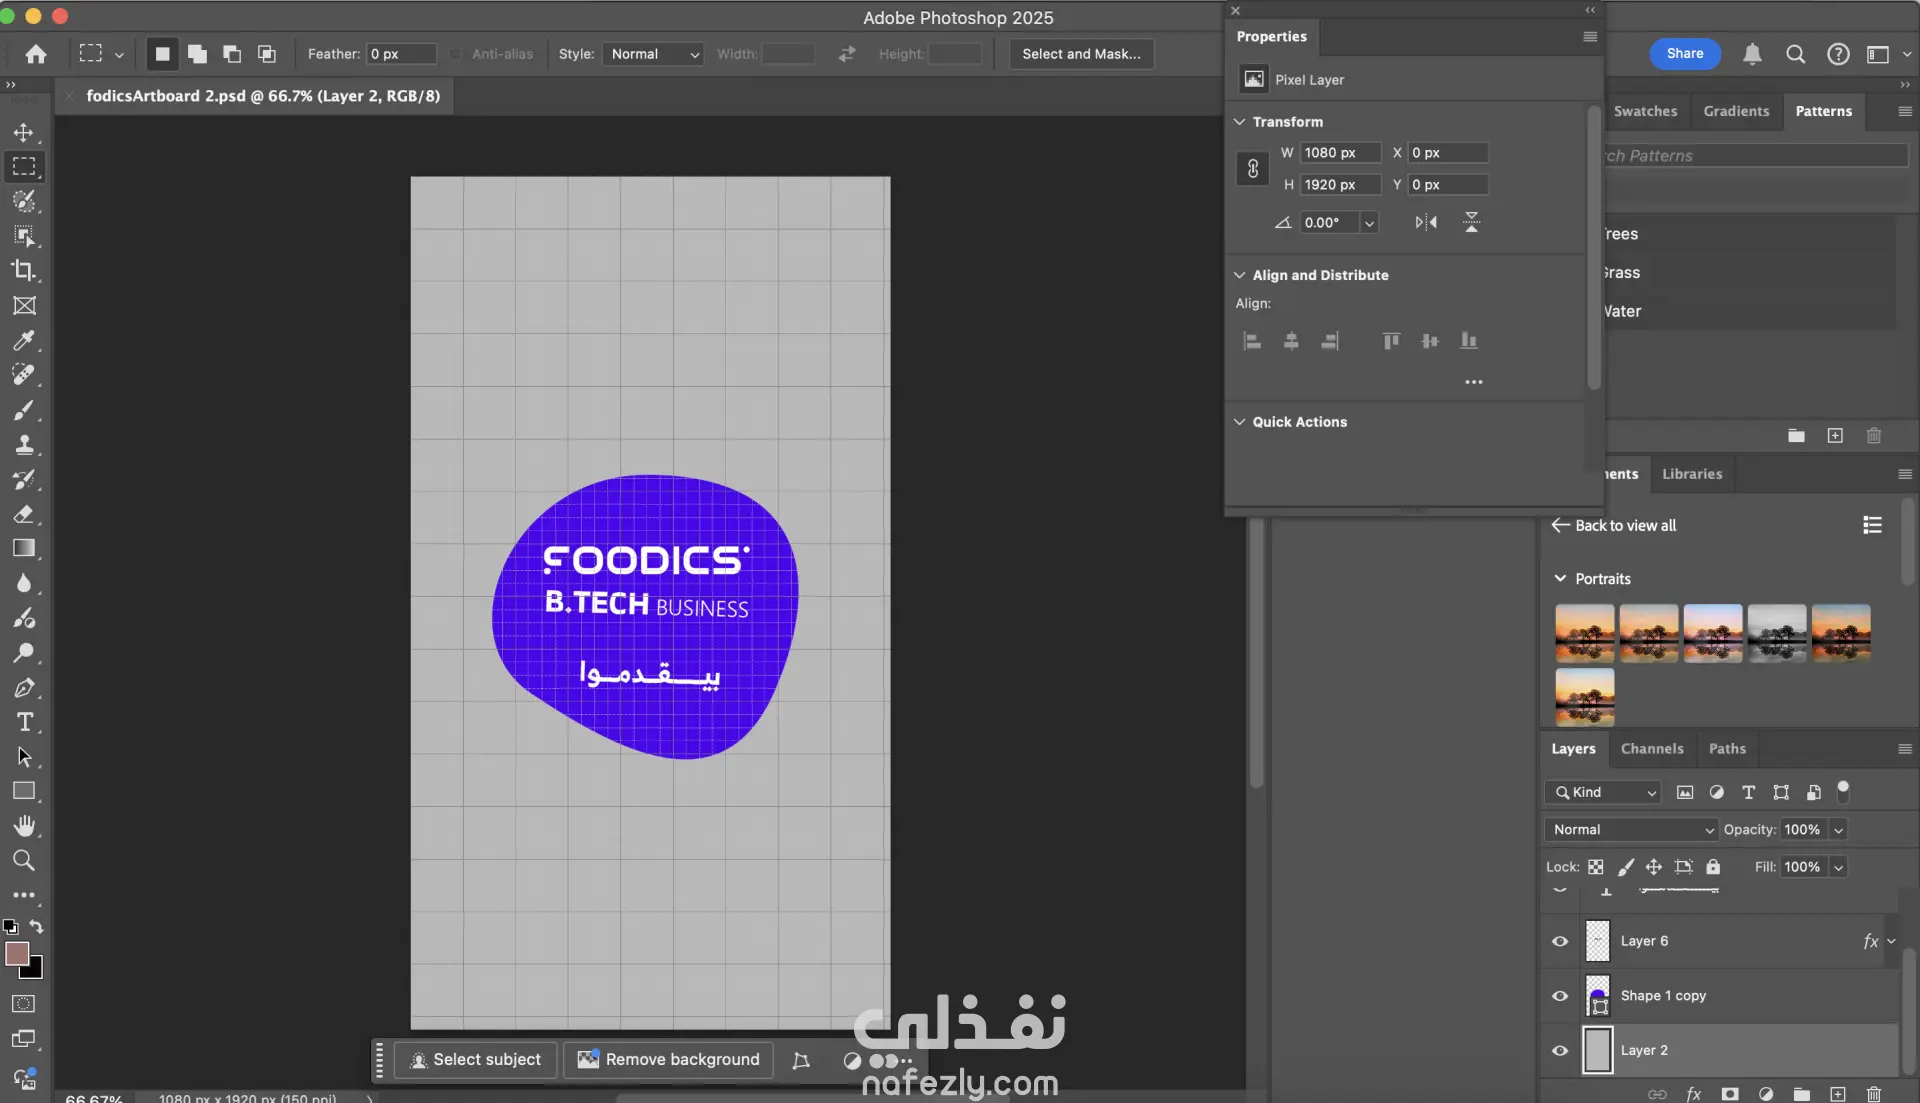This screenshot has width=1920, height=1103.
Task: Select the Hand tool
Action: [x=24, y=826]
